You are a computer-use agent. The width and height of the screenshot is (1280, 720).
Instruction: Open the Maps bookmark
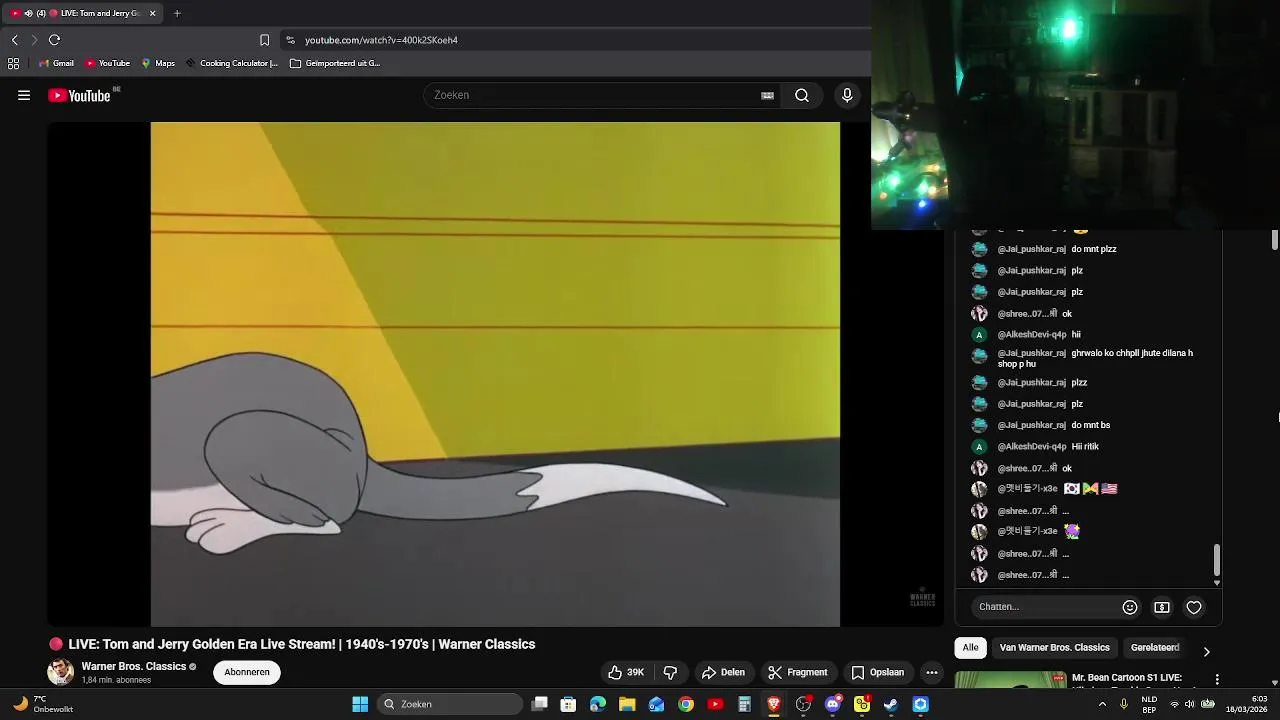tap(158, 63)
